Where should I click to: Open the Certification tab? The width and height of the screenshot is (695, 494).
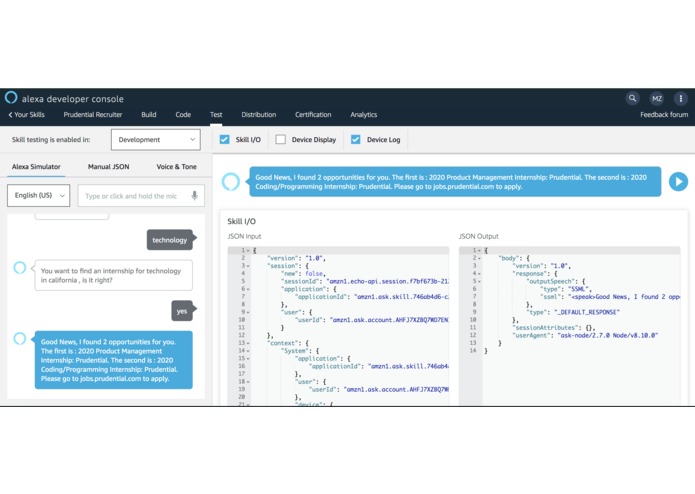(313, 115)
